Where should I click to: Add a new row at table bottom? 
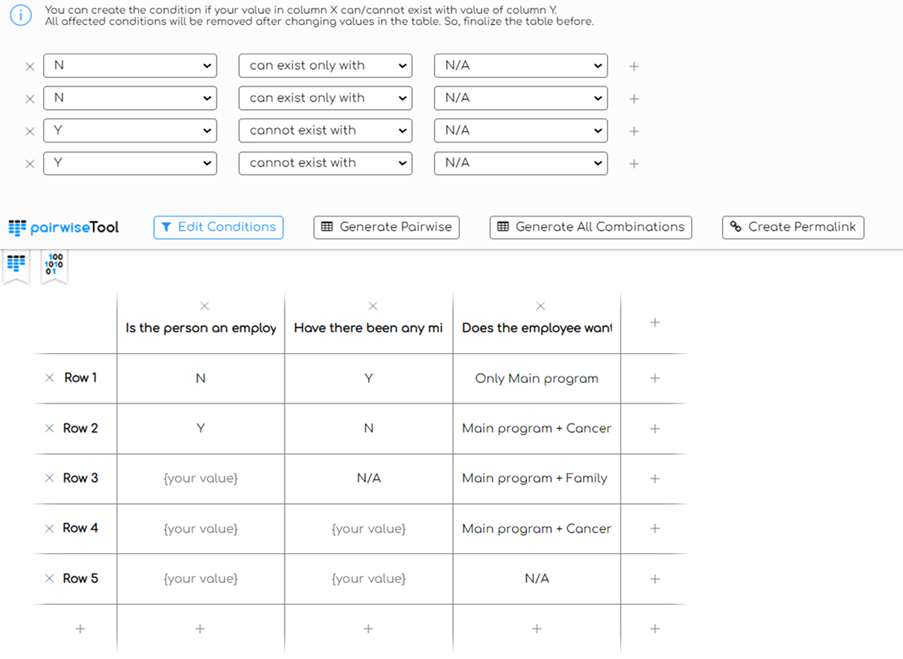[80, 629]
